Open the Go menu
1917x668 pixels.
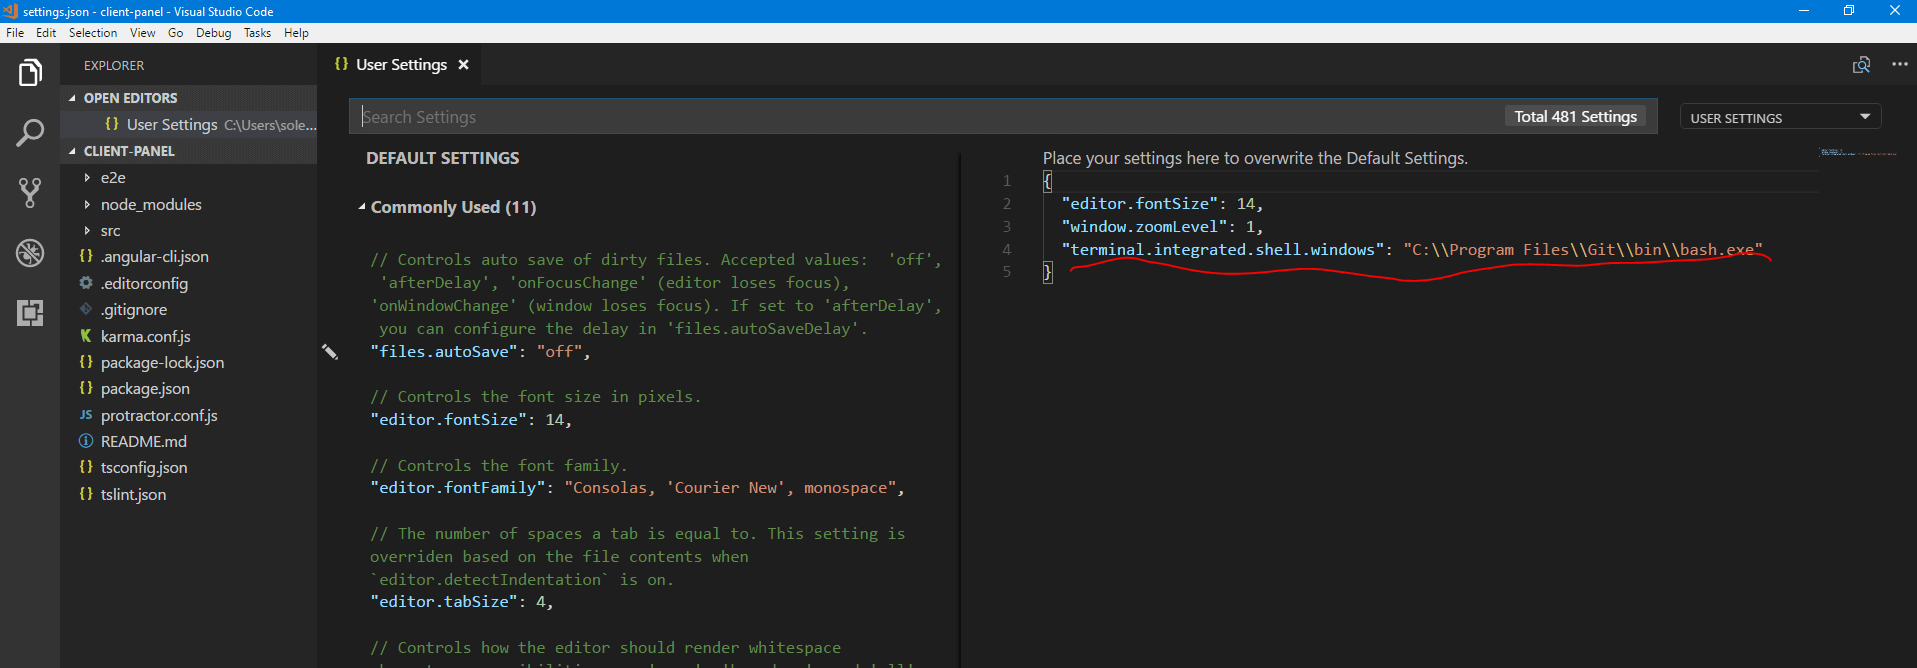tap(176, 33)
